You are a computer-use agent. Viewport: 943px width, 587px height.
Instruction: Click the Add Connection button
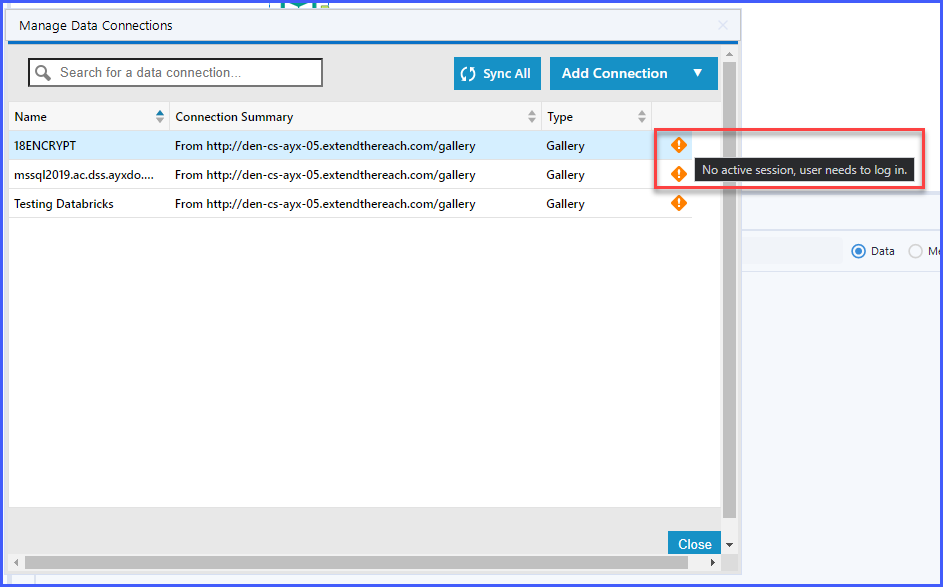[633, 73]
